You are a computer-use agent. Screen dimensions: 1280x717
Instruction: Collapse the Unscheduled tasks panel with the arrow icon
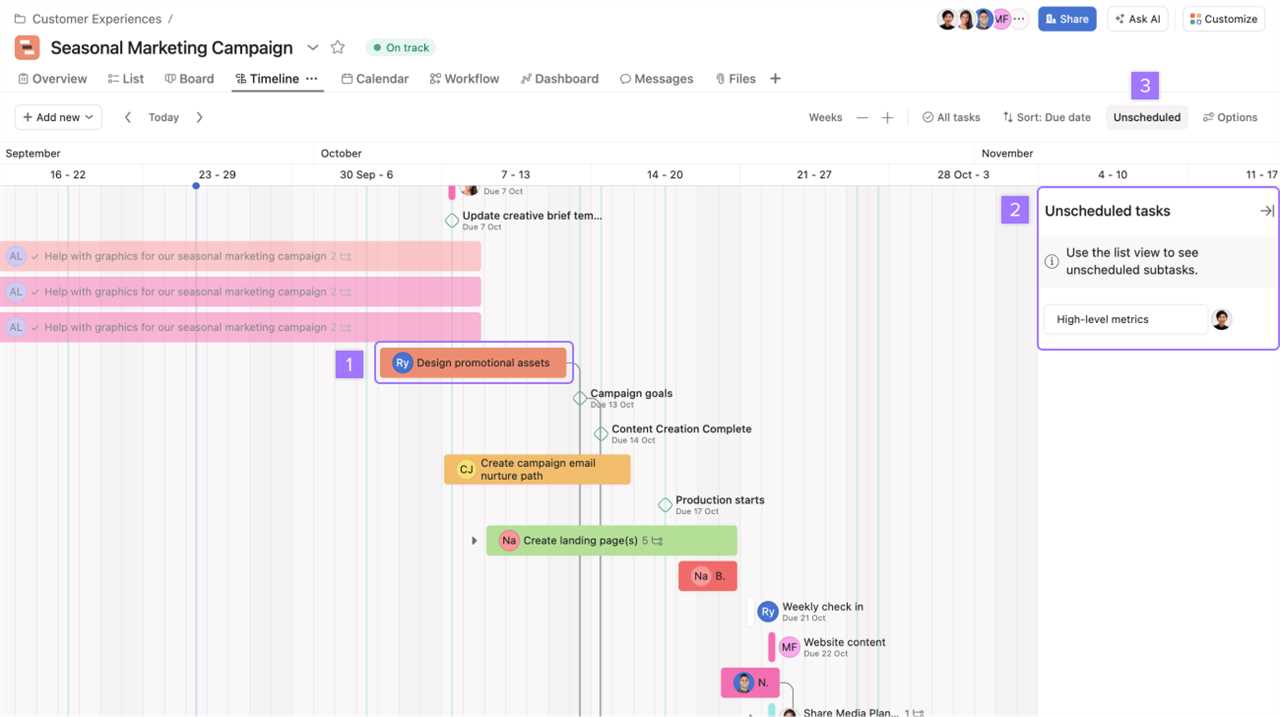[x=1266, y=211]
